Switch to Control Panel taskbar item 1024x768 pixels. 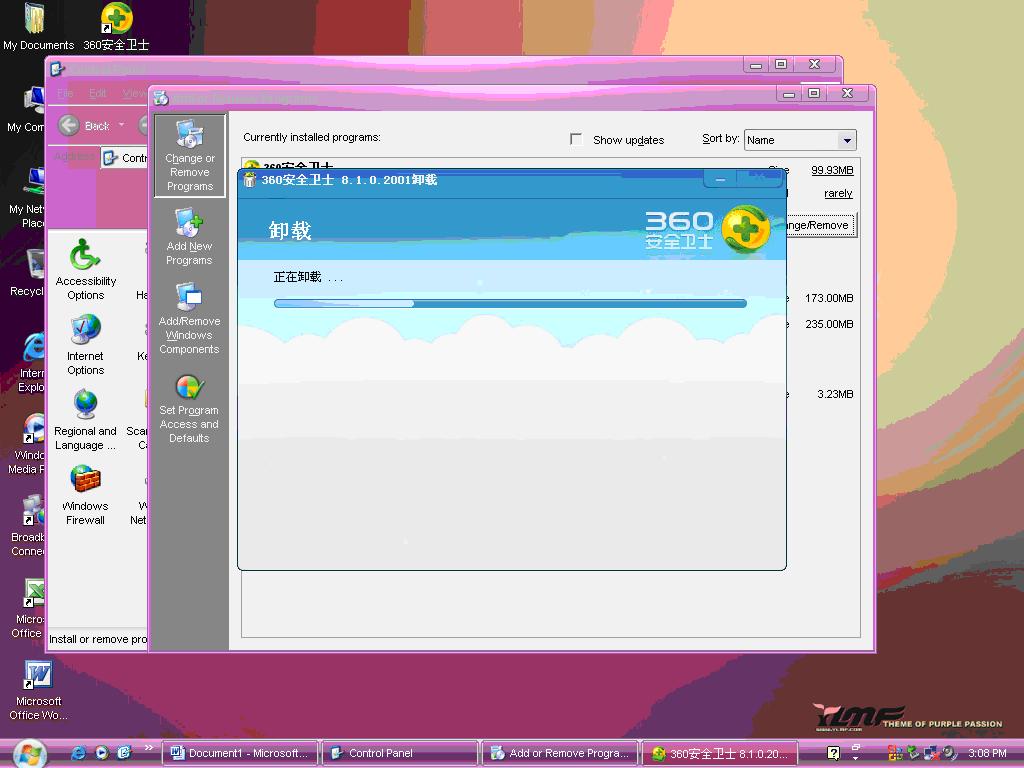point(399,753)
